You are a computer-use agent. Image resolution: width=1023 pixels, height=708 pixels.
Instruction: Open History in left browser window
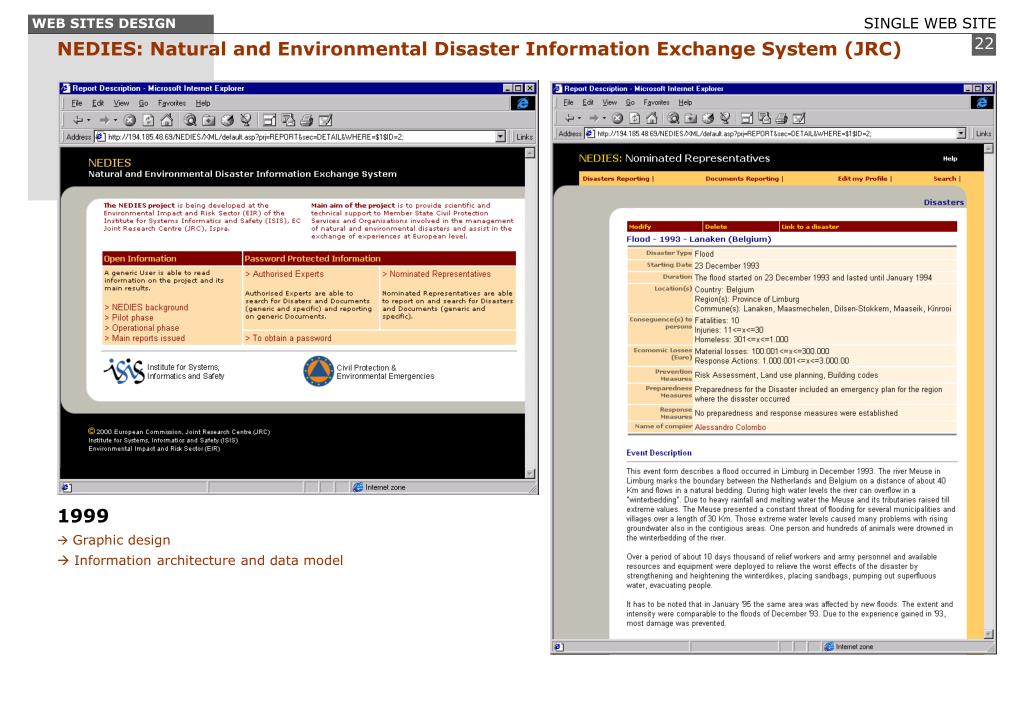coord(227,120)
